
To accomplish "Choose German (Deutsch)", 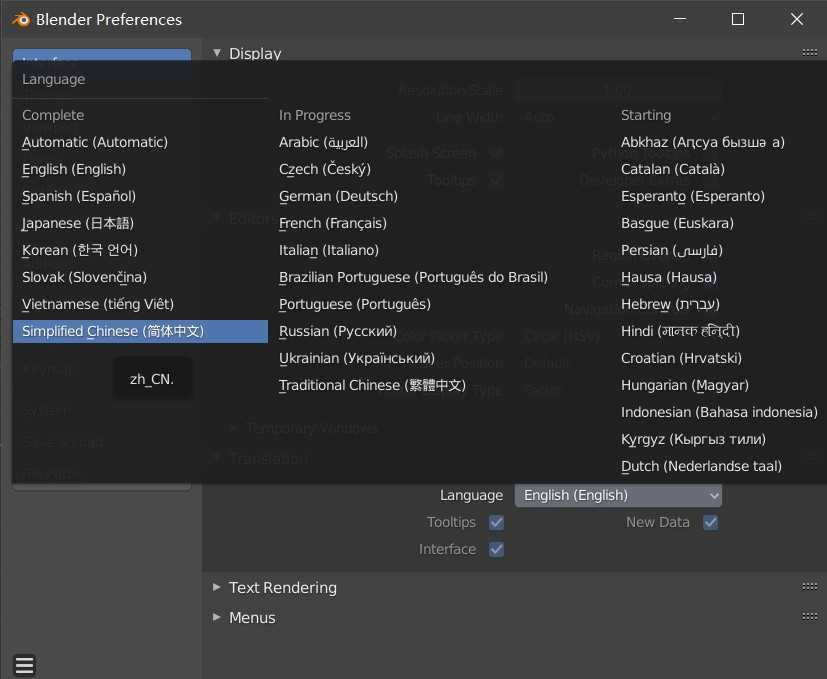I will coord(338,196).
